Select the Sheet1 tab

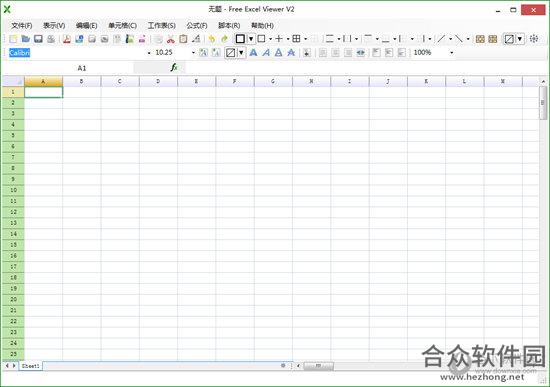[x=31, y=366]
